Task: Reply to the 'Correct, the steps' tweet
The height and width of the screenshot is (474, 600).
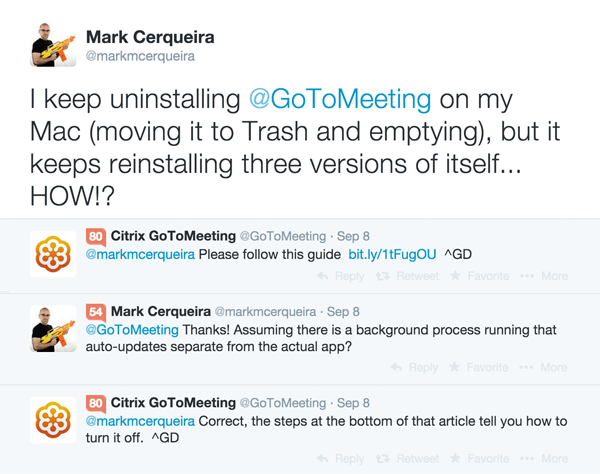Action: click(x=341, y=458)
